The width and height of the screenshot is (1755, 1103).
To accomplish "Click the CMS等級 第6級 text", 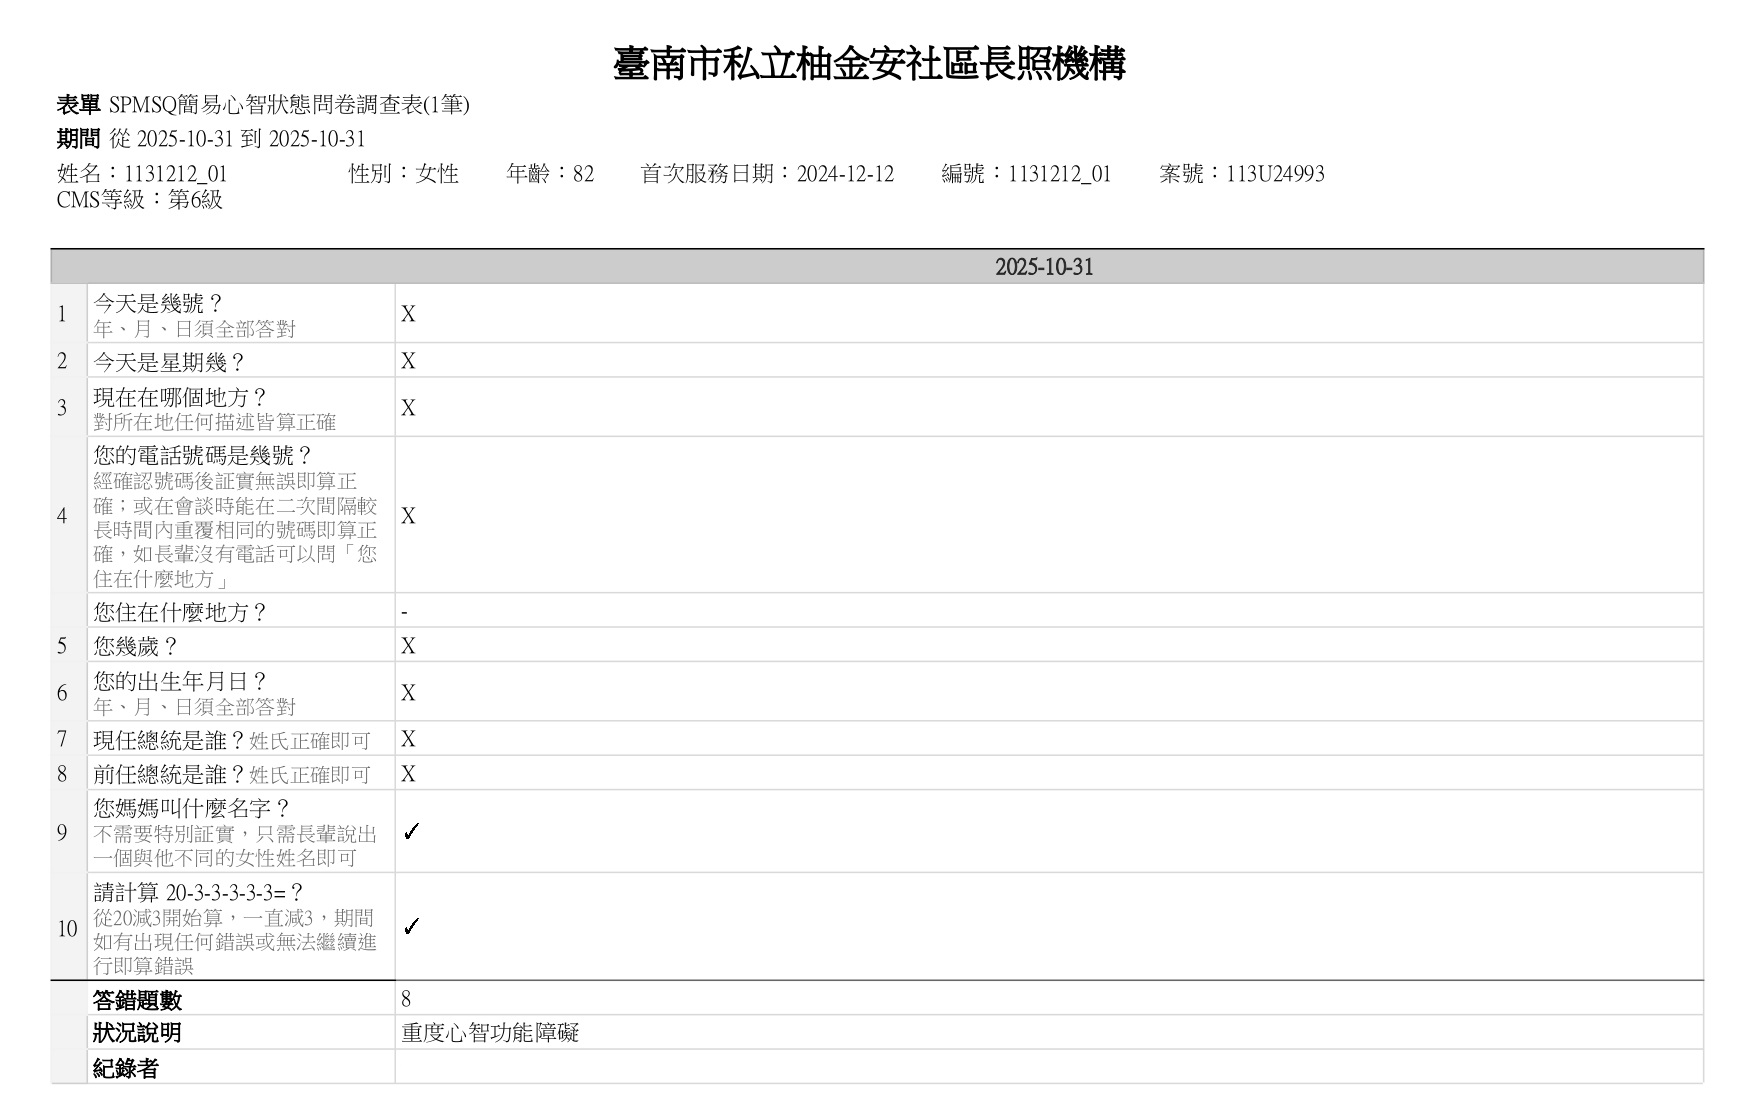I will [140, 200].
